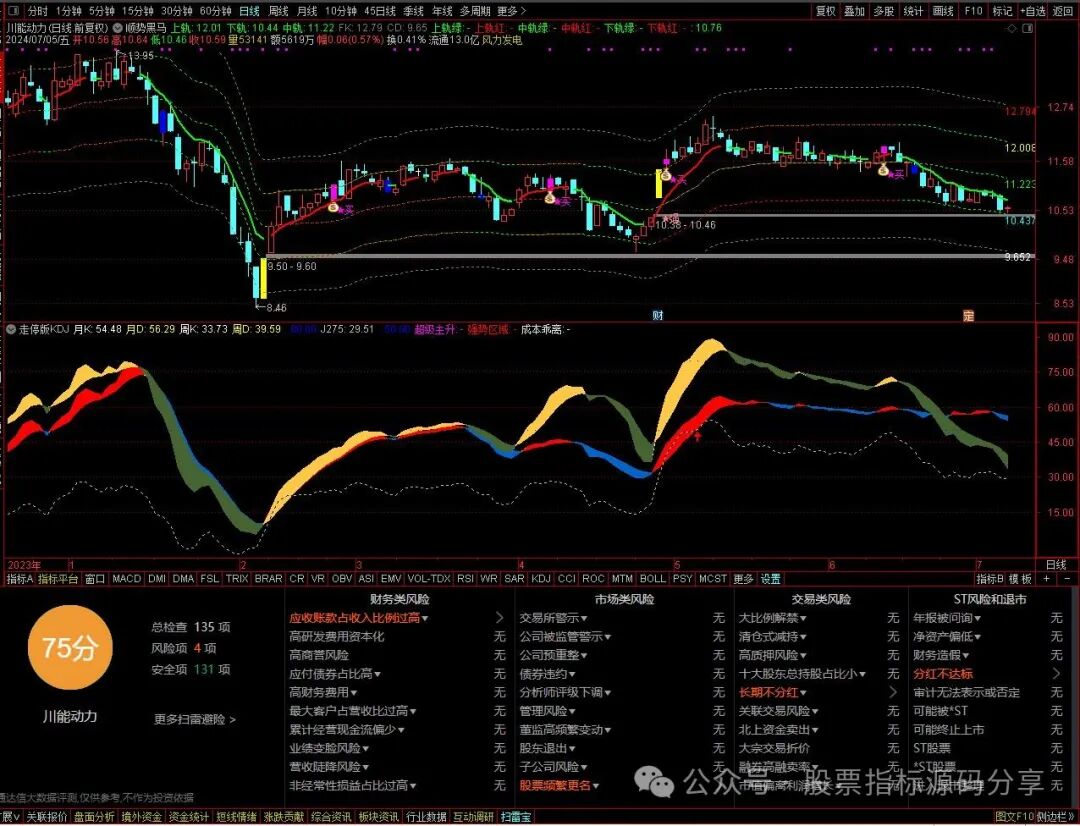This screenshot has height=826, width=1080.
Task: Open the arrow for 应收账款占收入比例过高
Action: pos(500,618)
